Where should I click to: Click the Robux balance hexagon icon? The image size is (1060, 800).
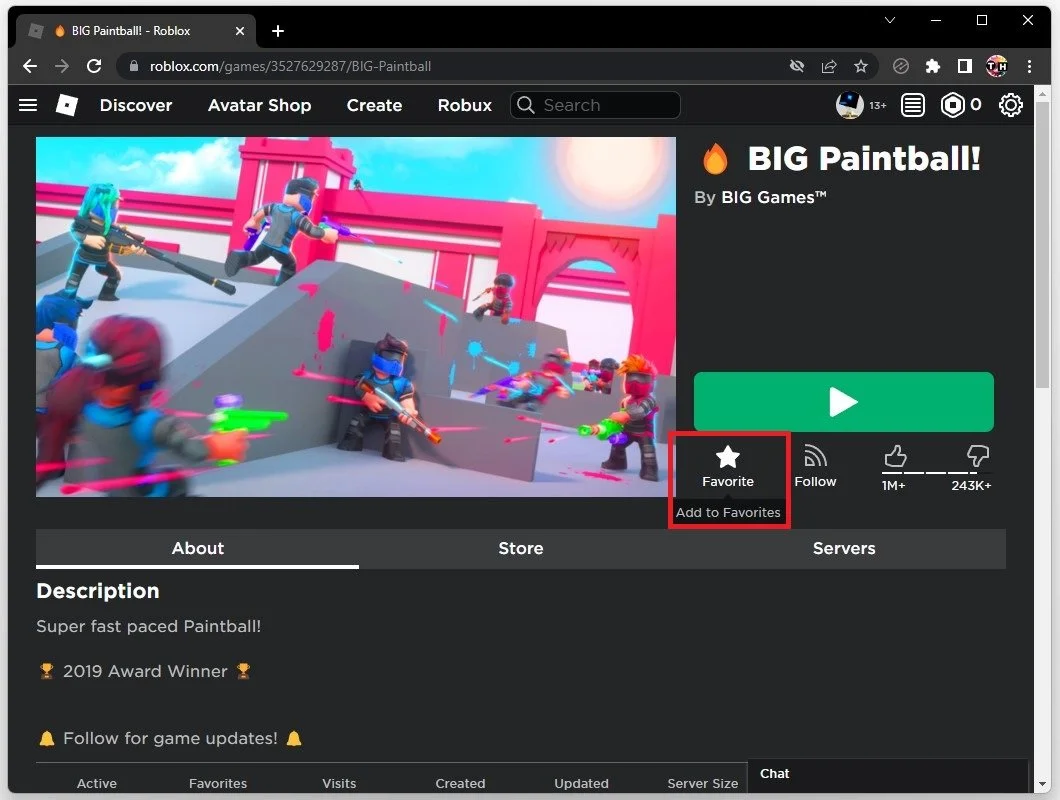pos(953,105)
